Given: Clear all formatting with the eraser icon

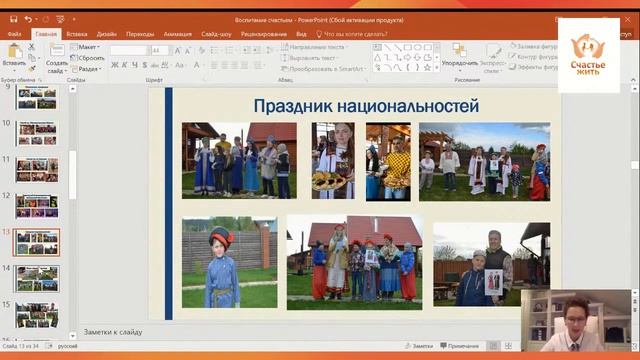Looking at the screenshot, I should (202, 51).
